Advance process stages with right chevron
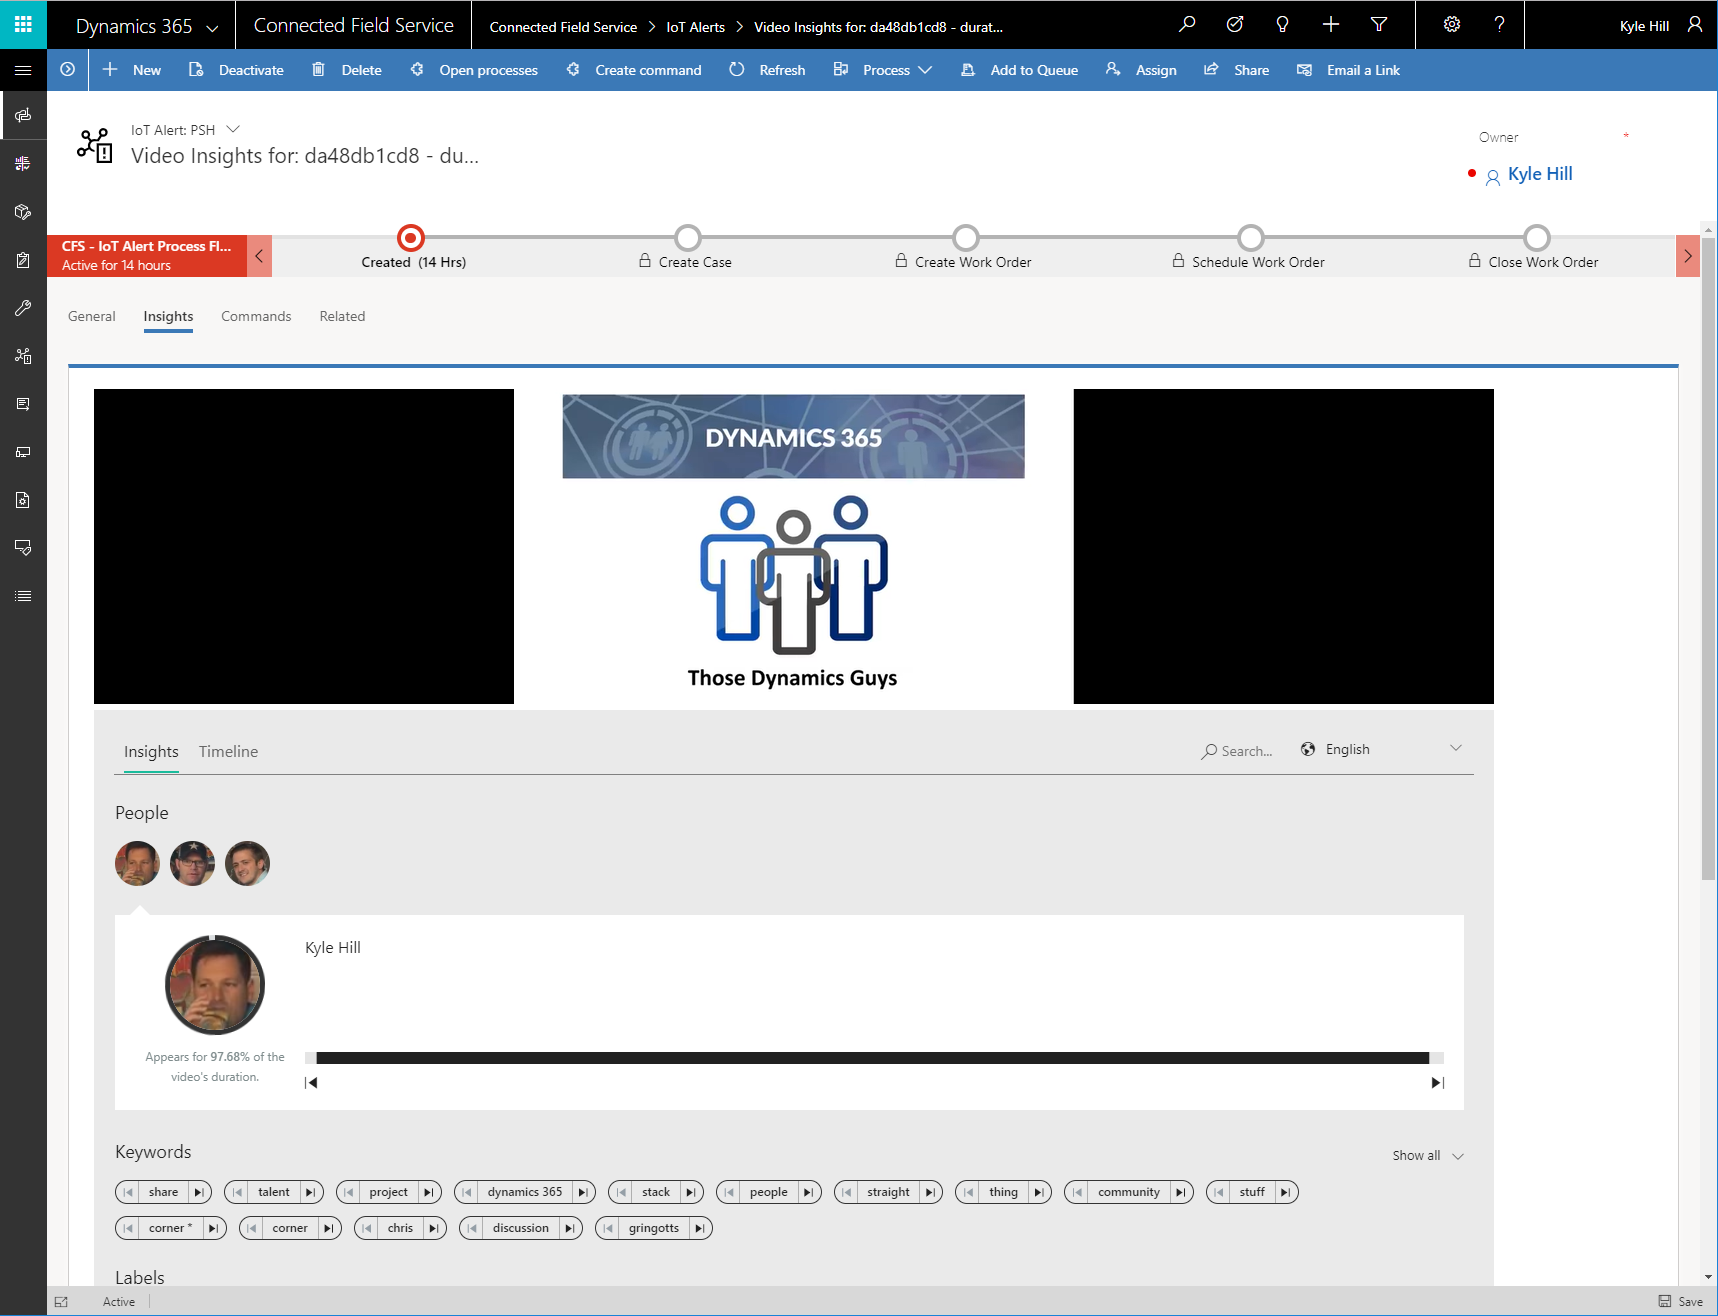This screenshot has height=1316, width=1718. pos(1688,256)
